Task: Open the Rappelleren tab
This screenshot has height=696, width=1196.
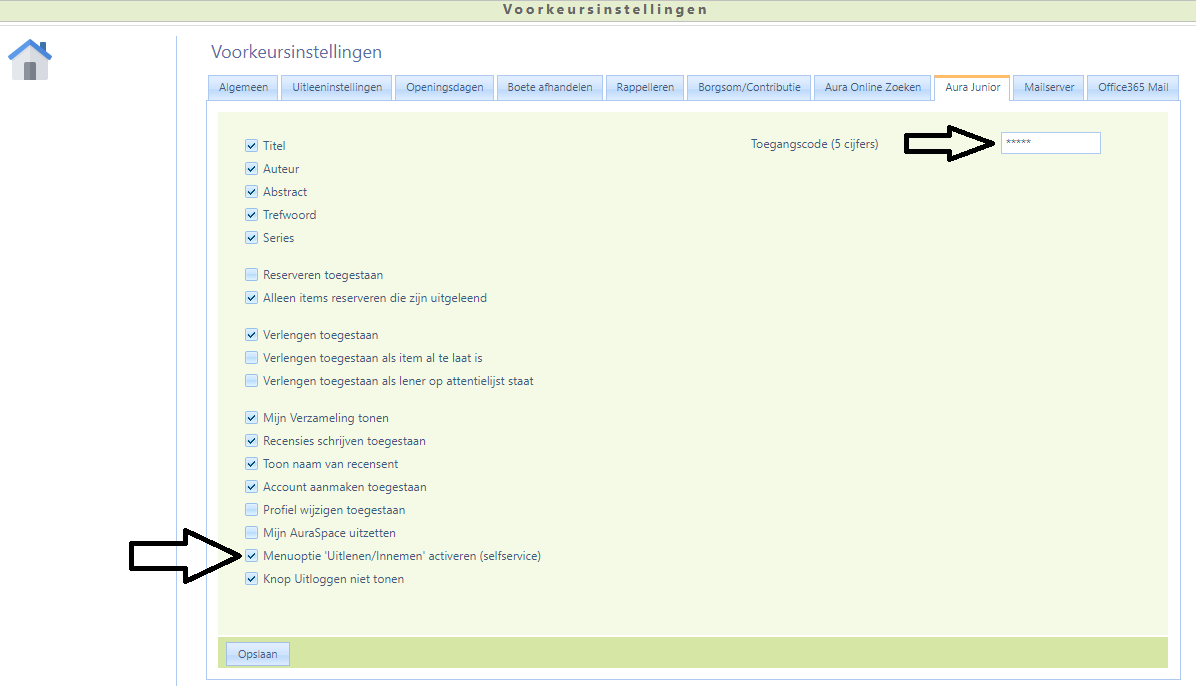Action: click(x=645, y=88)
